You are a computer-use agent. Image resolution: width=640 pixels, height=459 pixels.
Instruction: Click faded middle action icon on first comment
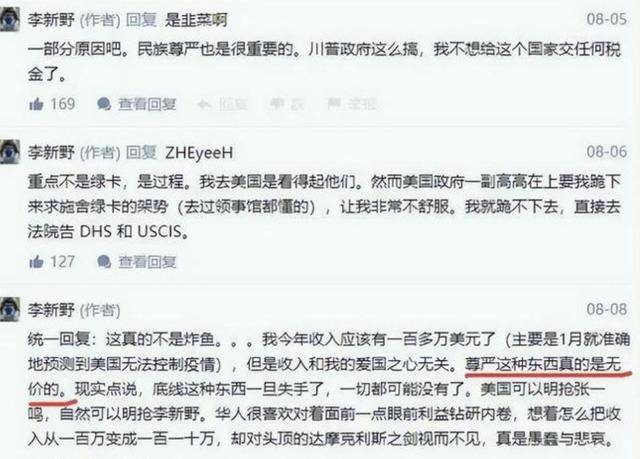(276, 104)
